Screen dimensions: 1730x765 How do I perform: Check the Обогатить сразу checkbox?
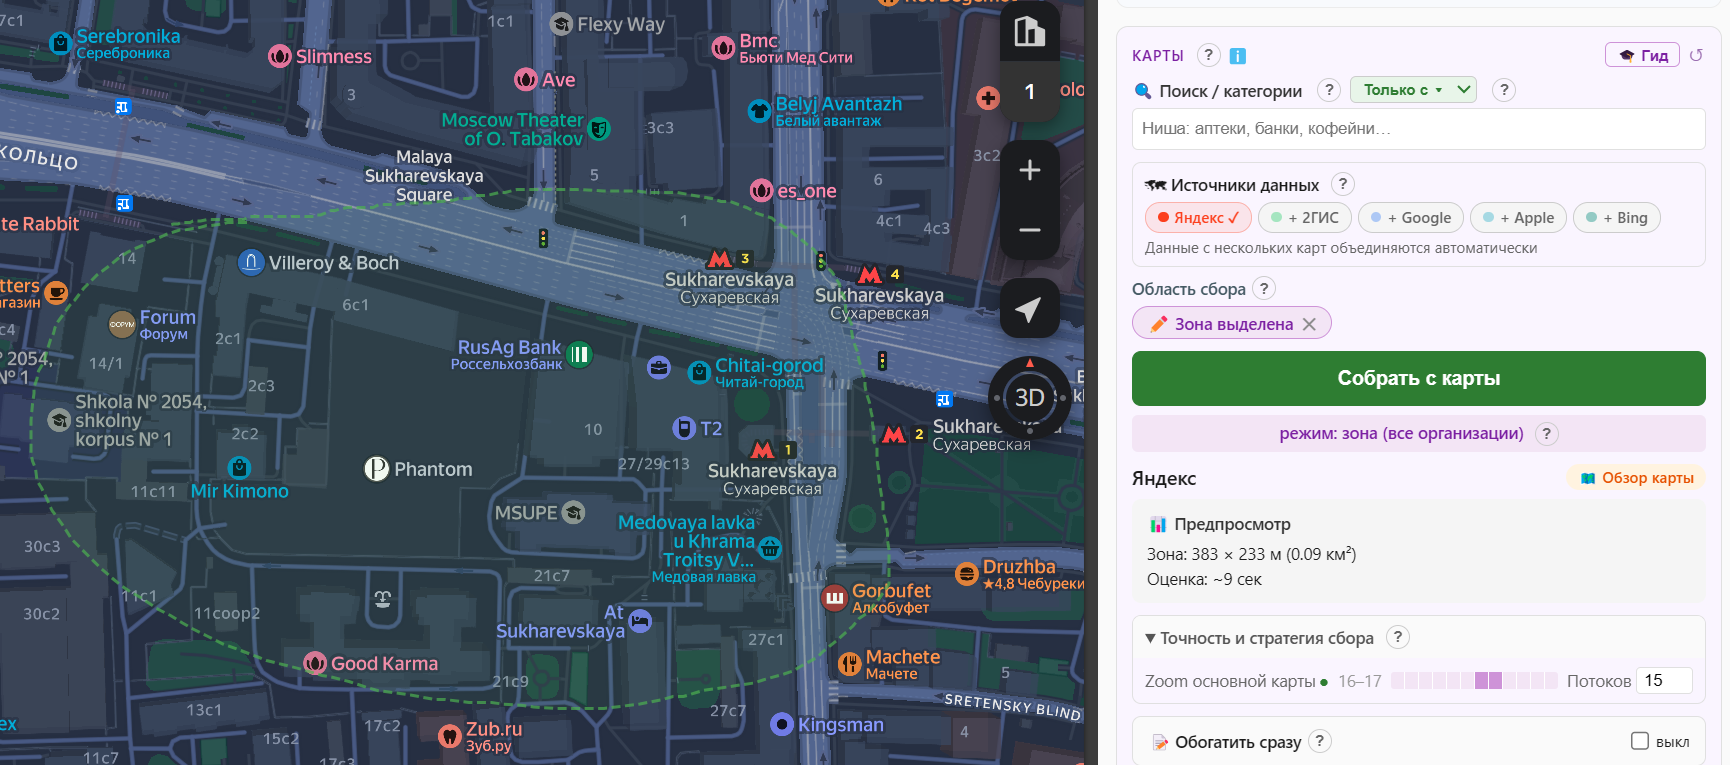[x=1640, y=741]
